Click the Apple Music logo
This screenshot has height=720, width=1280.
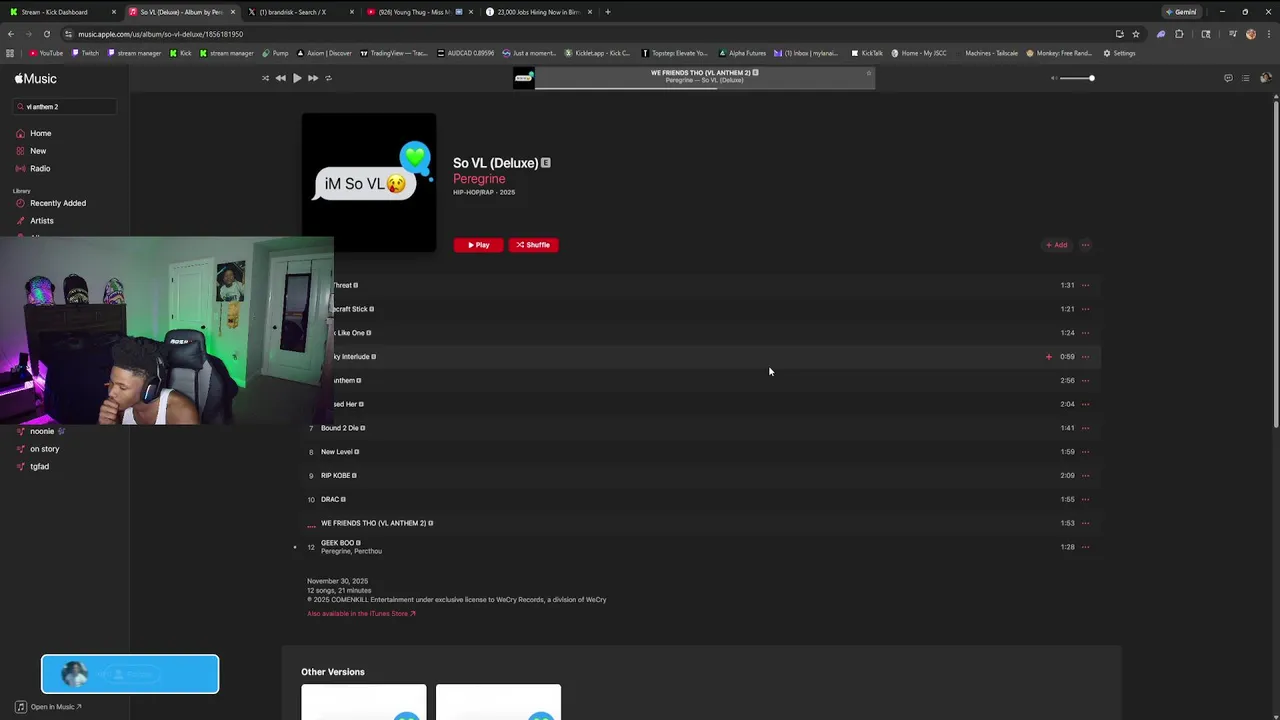tap(36, 78)
